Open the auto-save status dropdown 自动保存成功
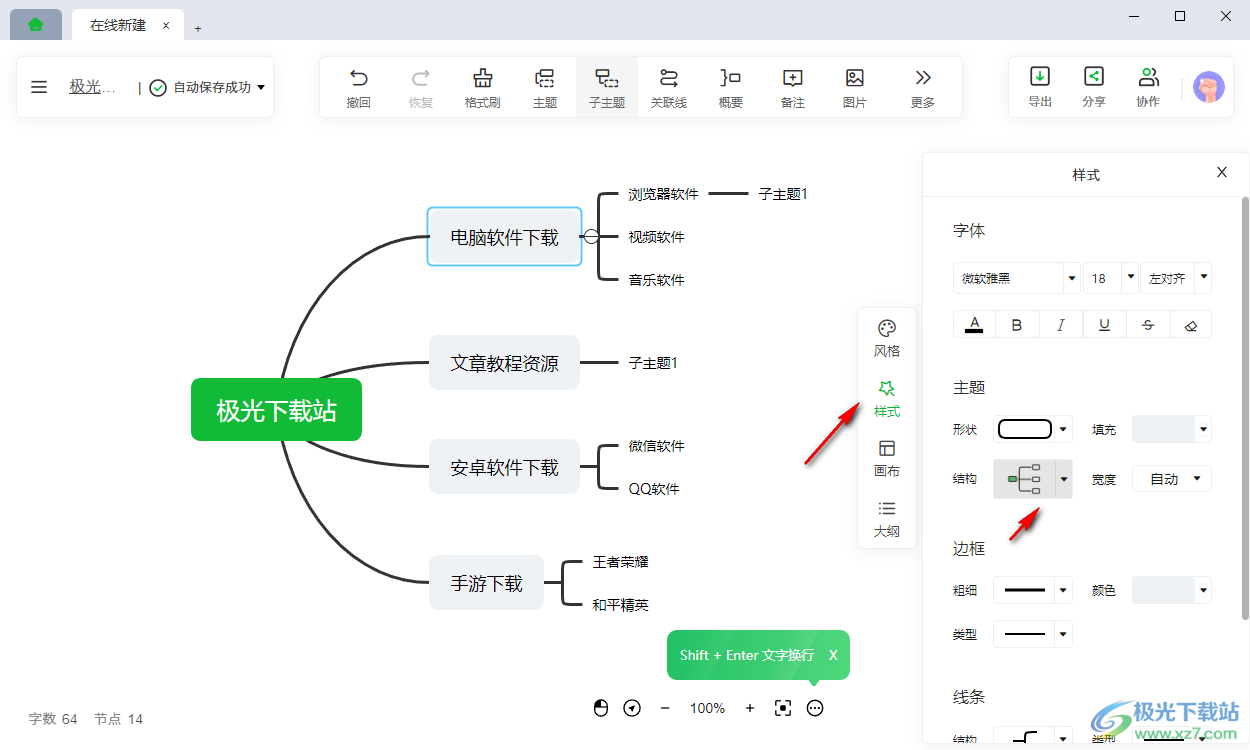The height and width of the screenshot is (750, 1250). tap(208, 87)
